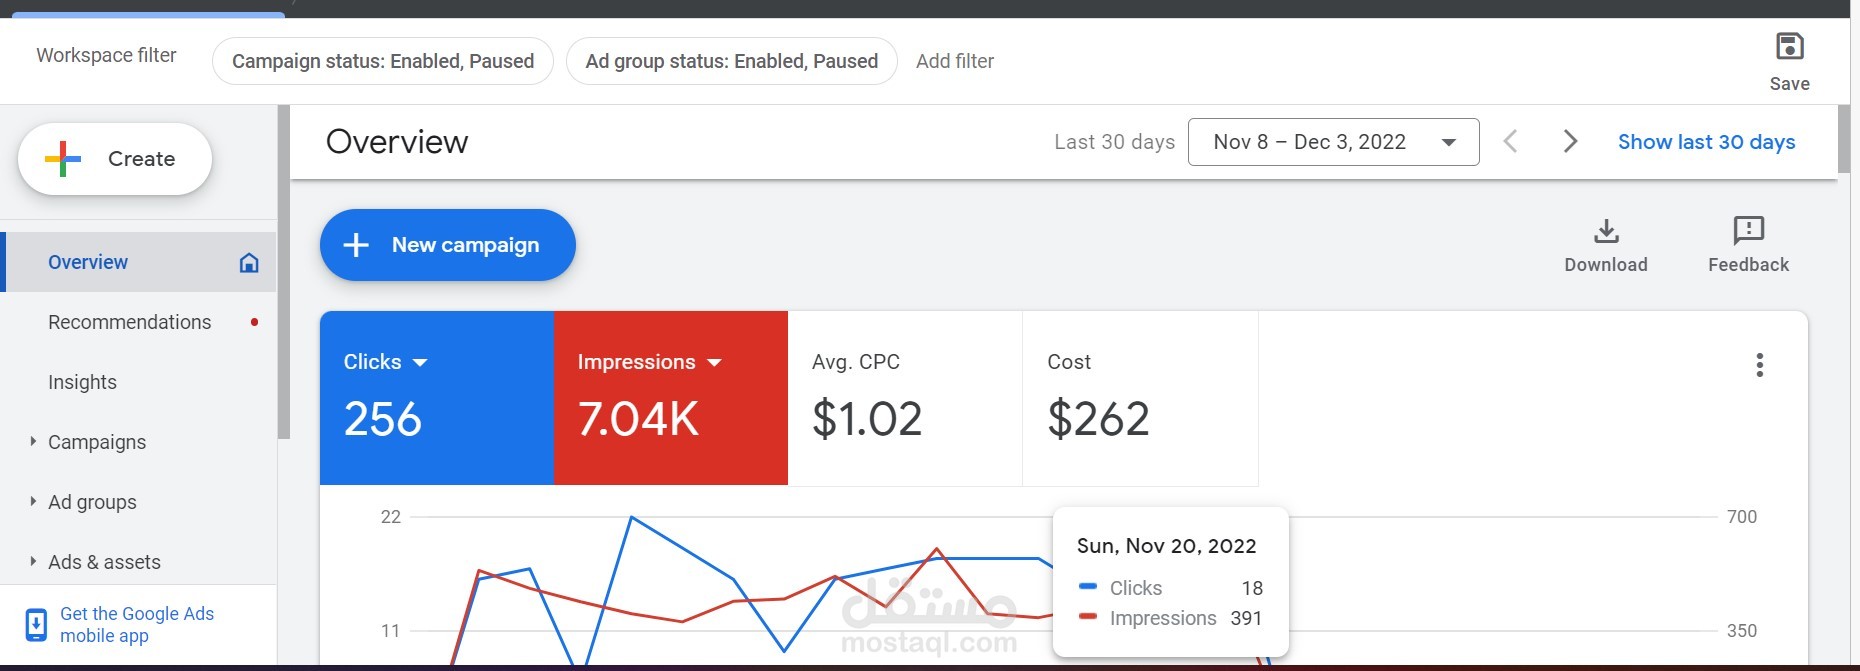Screen dimensions: 1860x671
Task: Click the 256 clicks value
Action: click(x=383, y=419)
